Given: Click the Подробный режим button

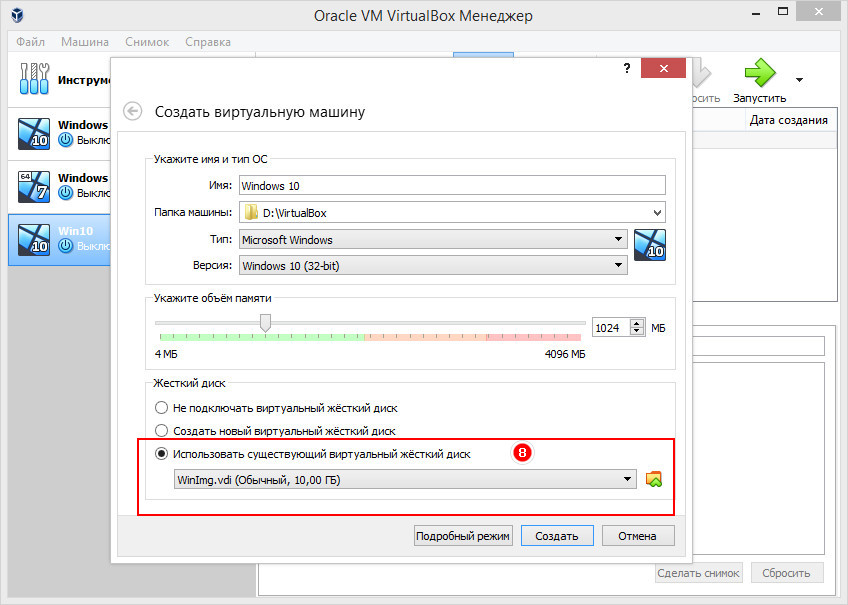Looking at the screenshot, I should [463, 536].
